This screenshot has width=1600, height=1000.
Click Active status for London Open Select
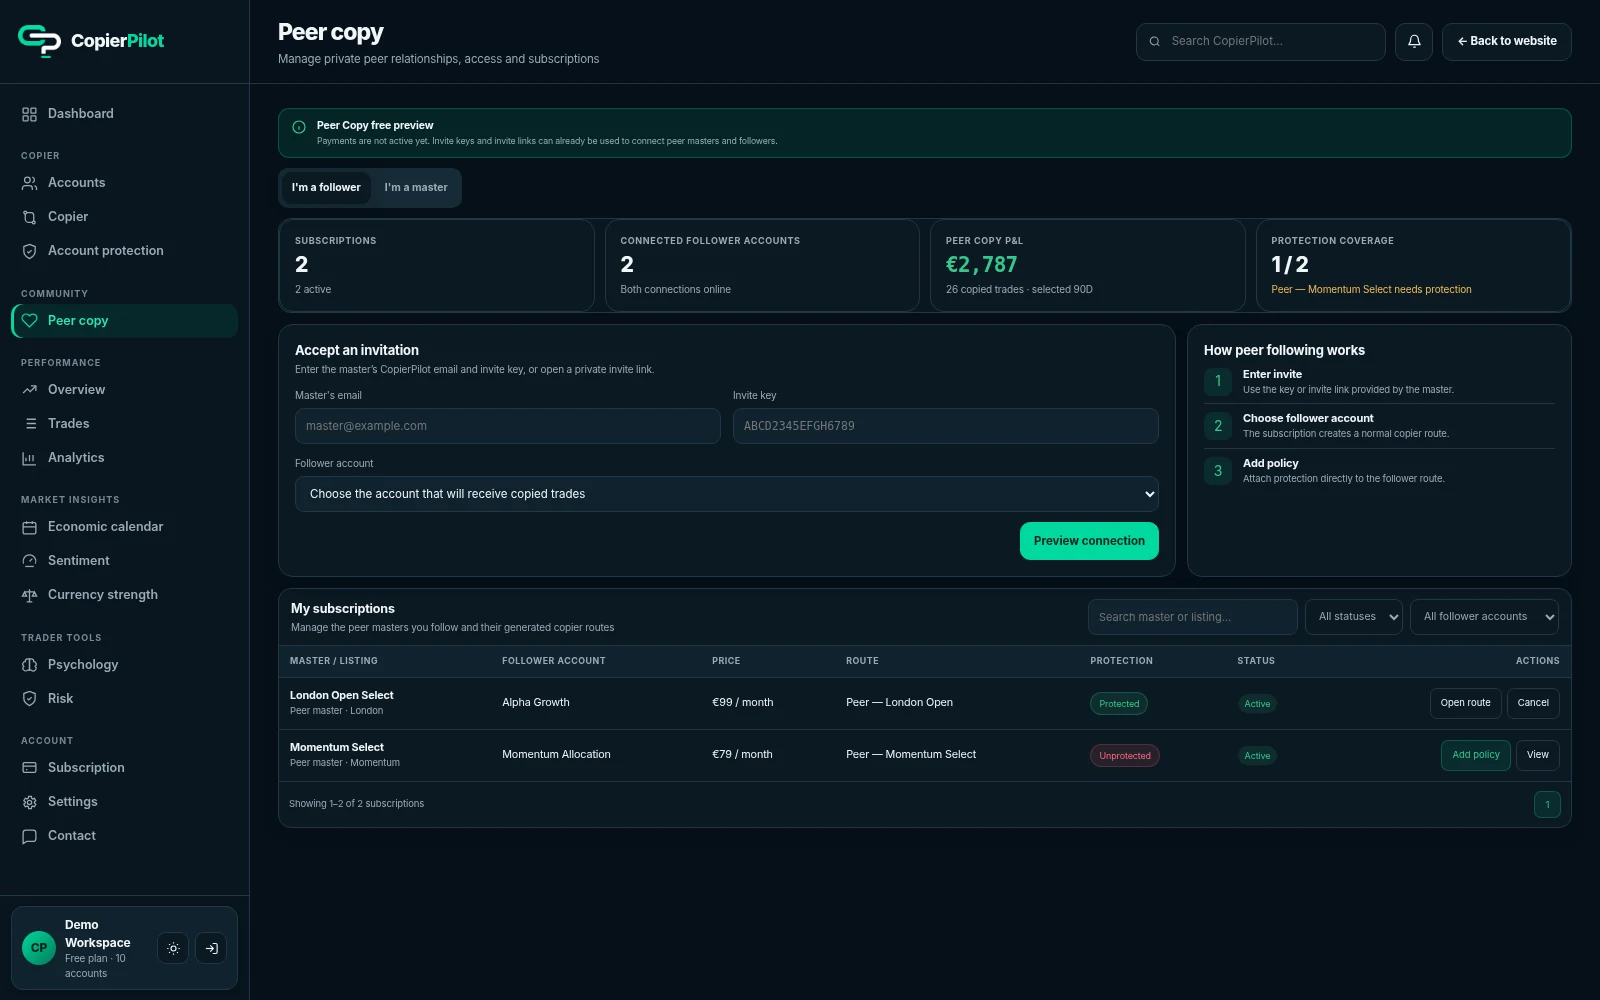click(1257, 704)
